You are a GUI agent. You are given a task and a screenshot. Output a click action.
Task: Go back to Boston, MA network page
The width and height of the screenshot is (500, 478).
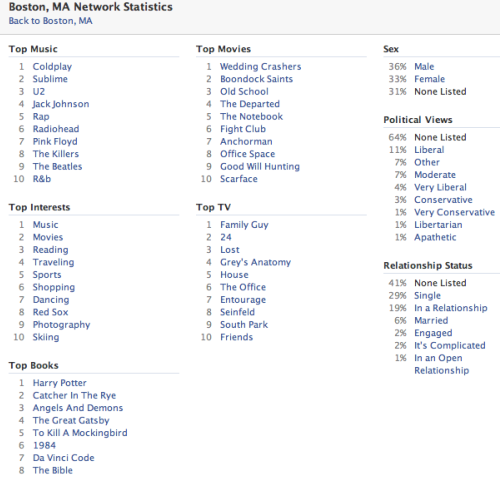(50, 21)
